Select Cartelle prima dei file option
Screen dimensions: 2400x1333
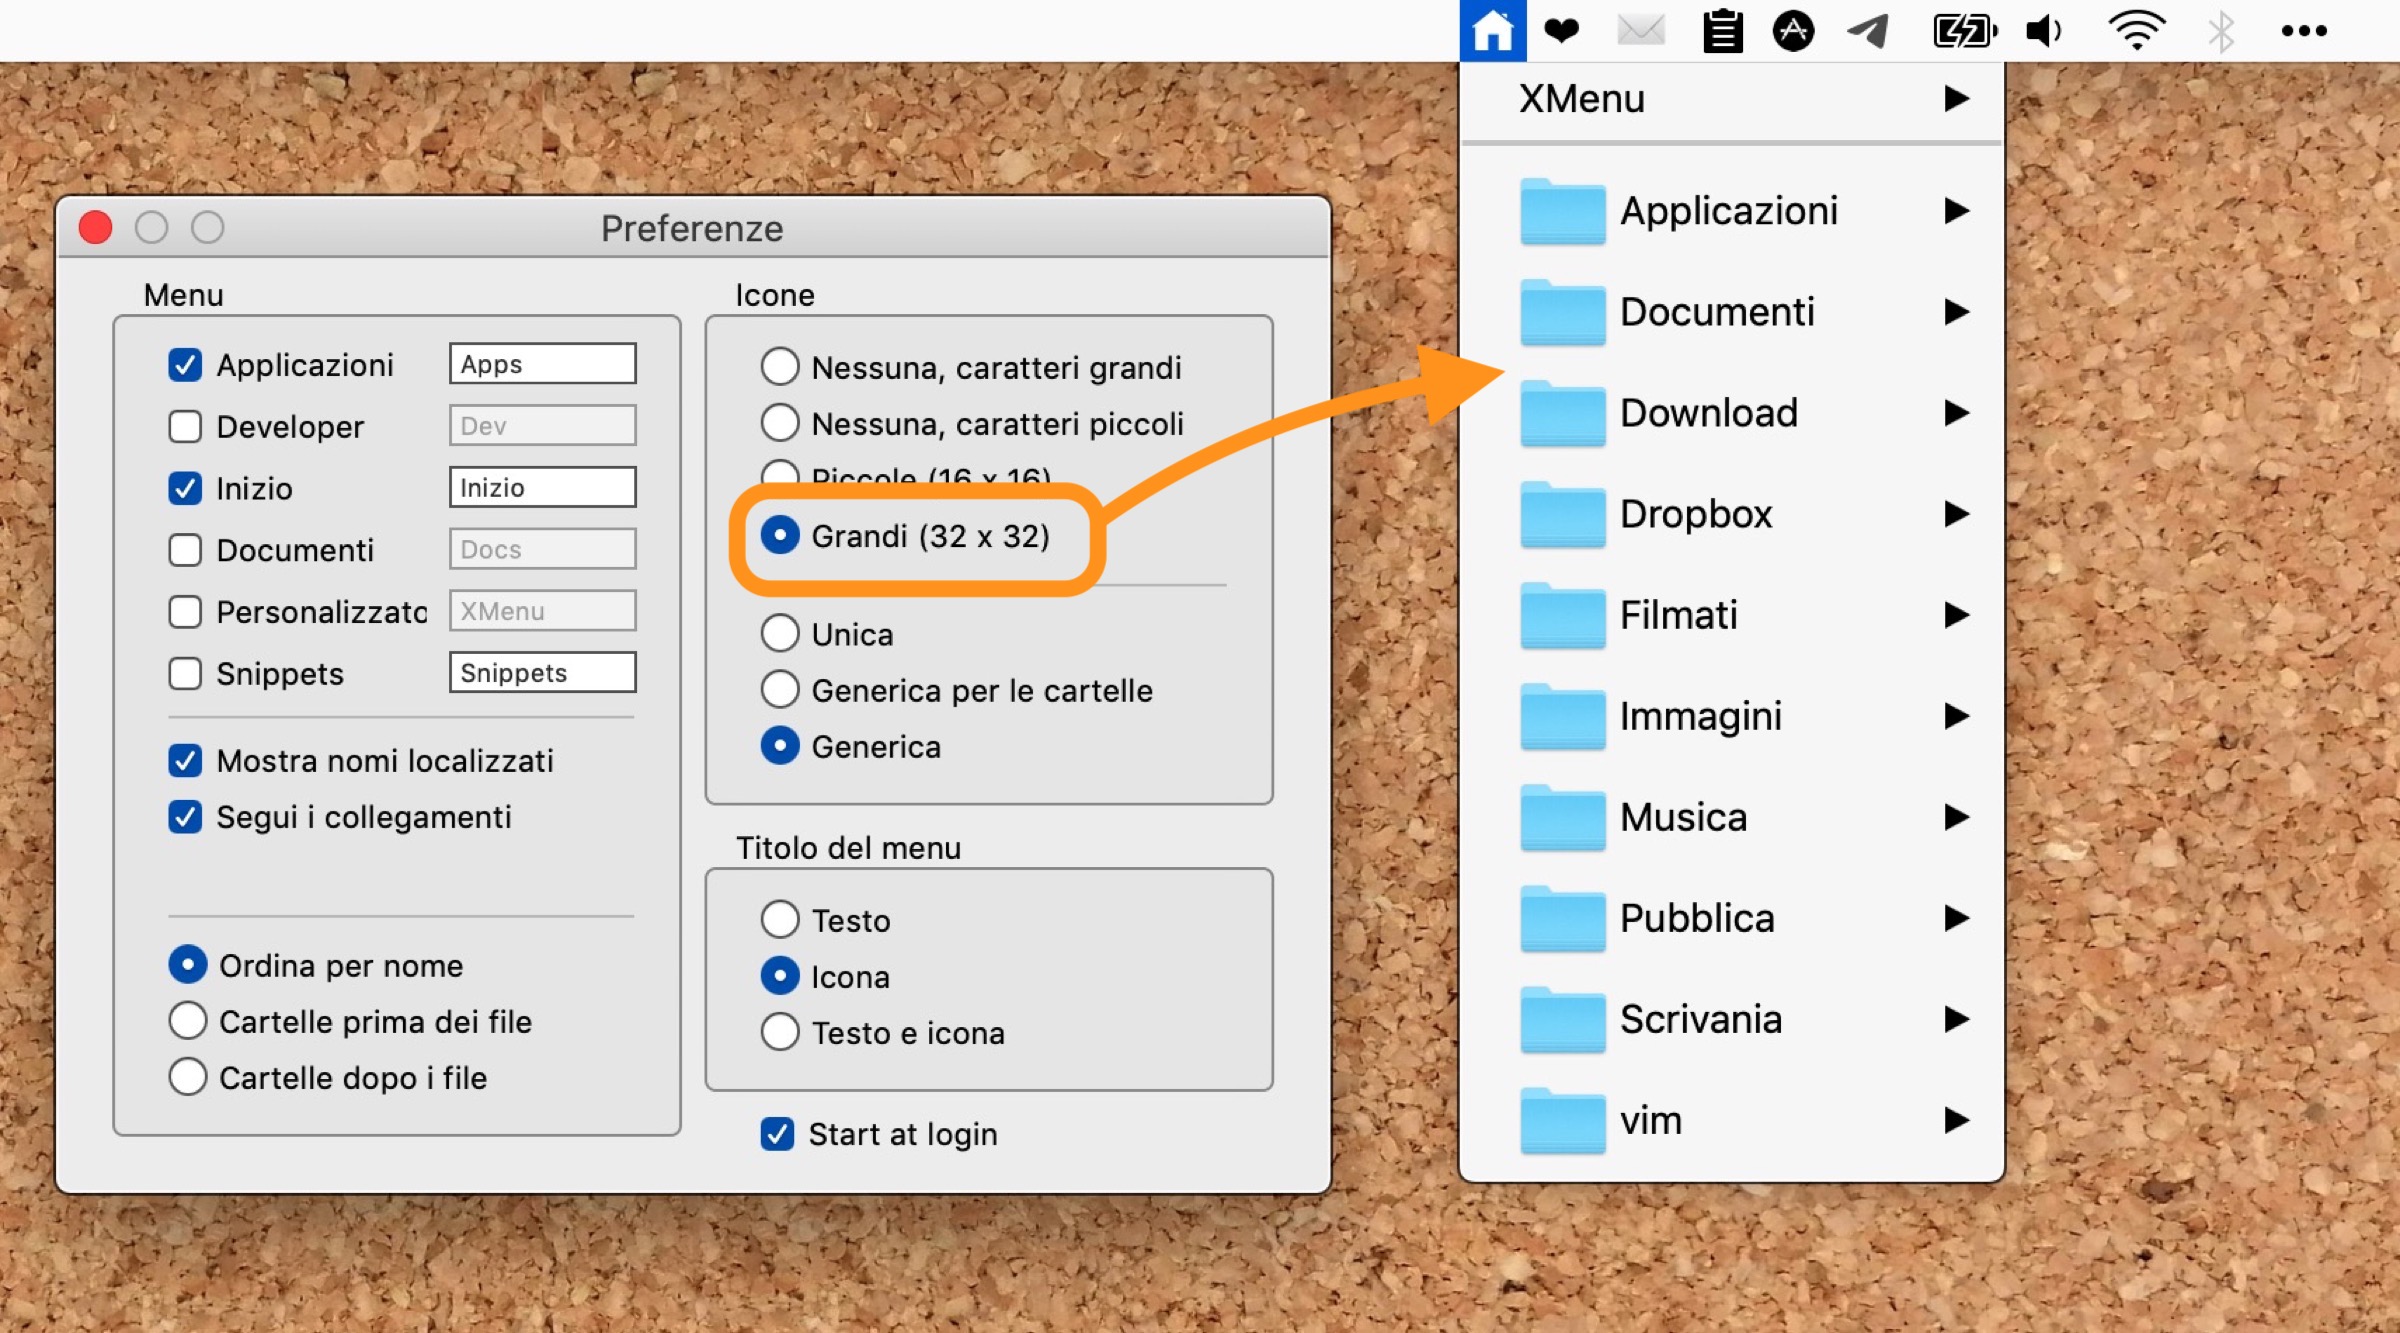(188, 1021)
